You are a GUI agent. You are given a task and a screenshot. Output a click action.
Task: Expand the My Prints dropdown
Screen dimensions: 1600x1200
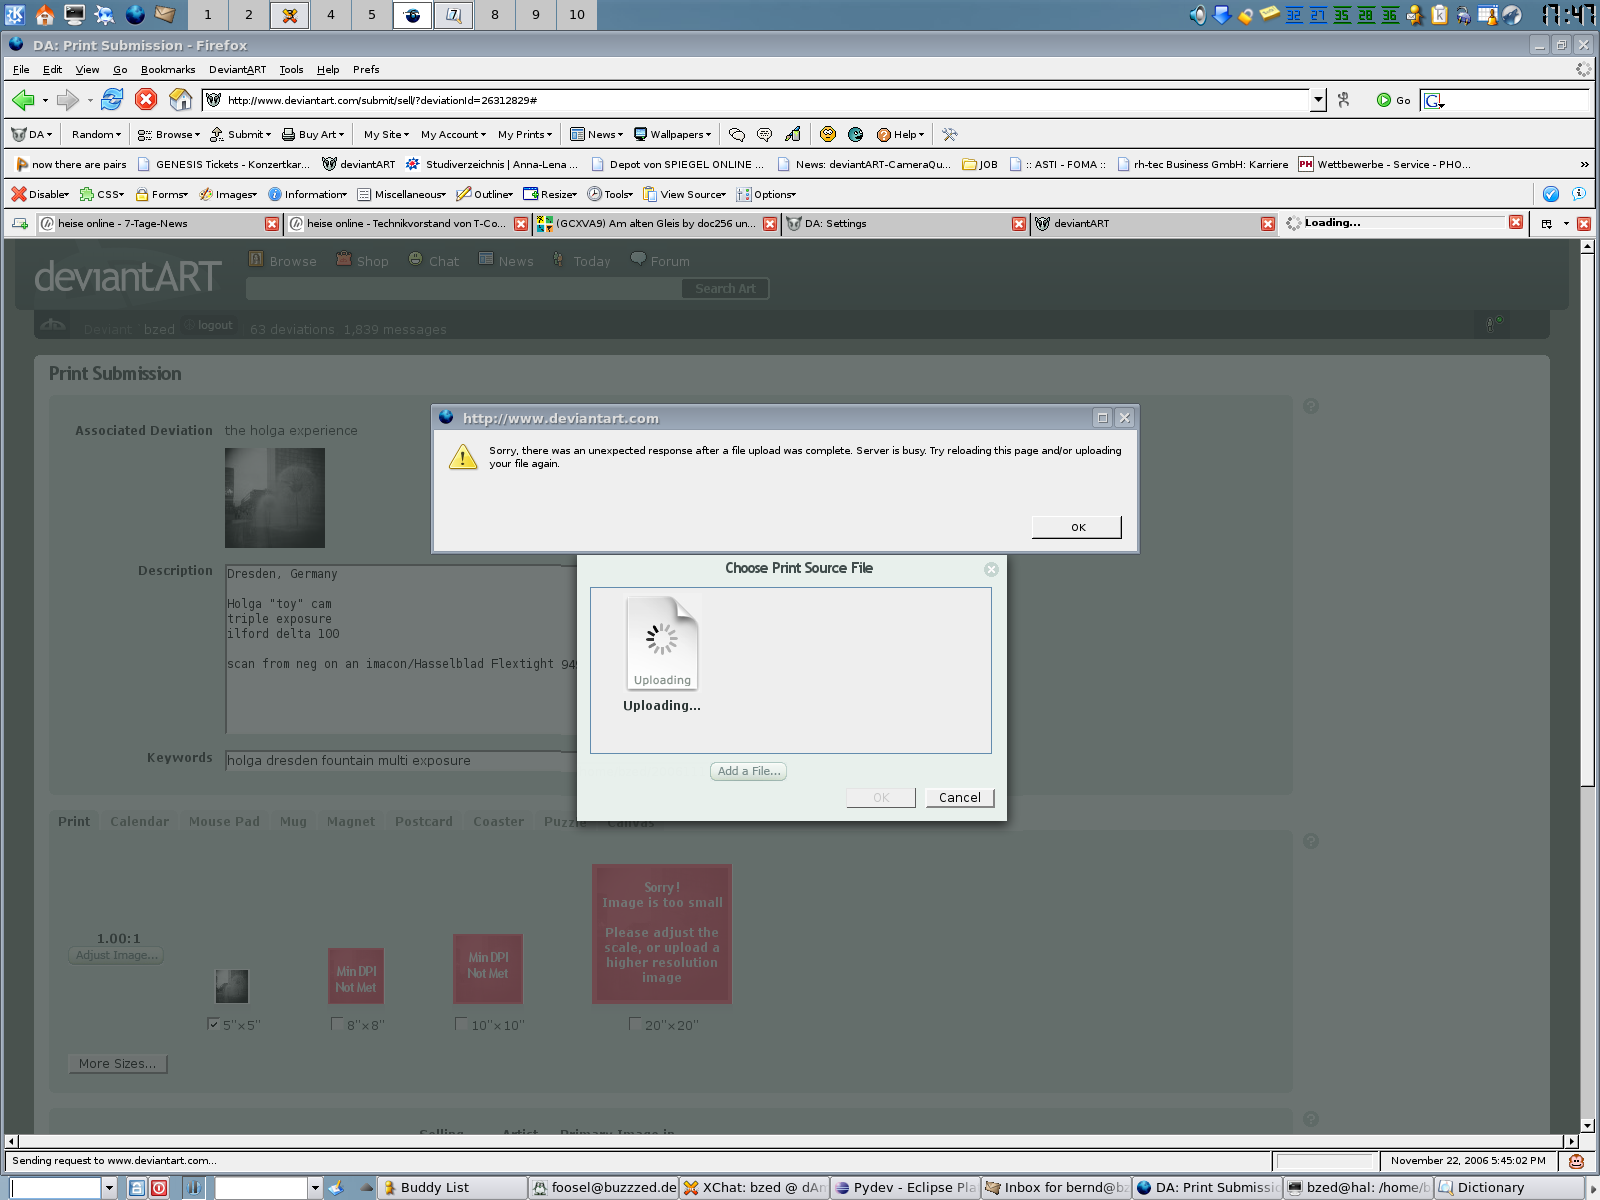coord(525,134)
